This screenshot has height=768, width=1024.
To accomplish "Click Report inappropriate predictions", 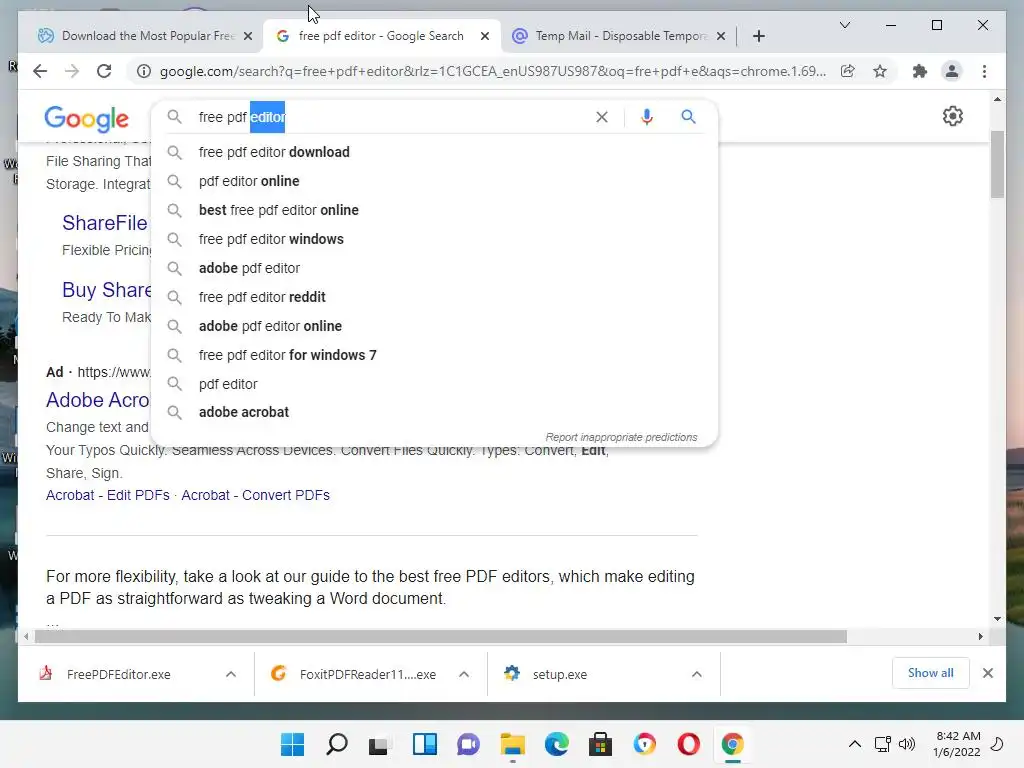I will click(x=621, y=437).
